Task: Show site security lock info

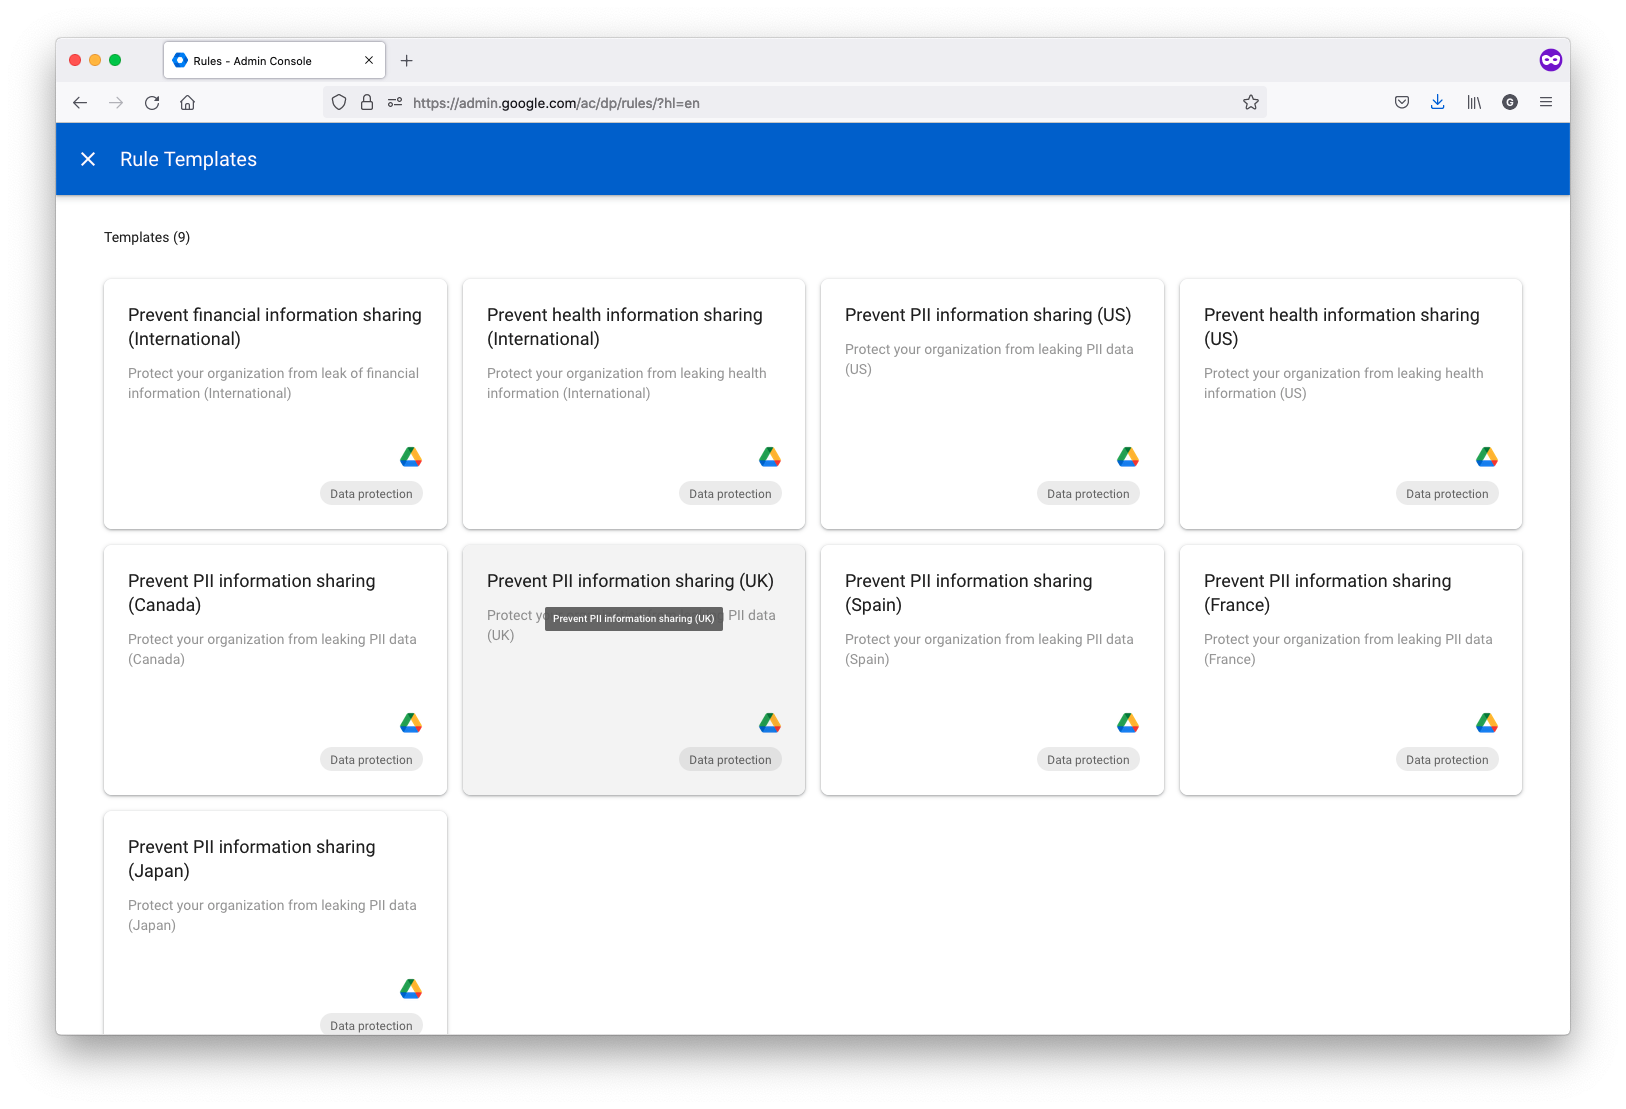Action: pos(367,102)
